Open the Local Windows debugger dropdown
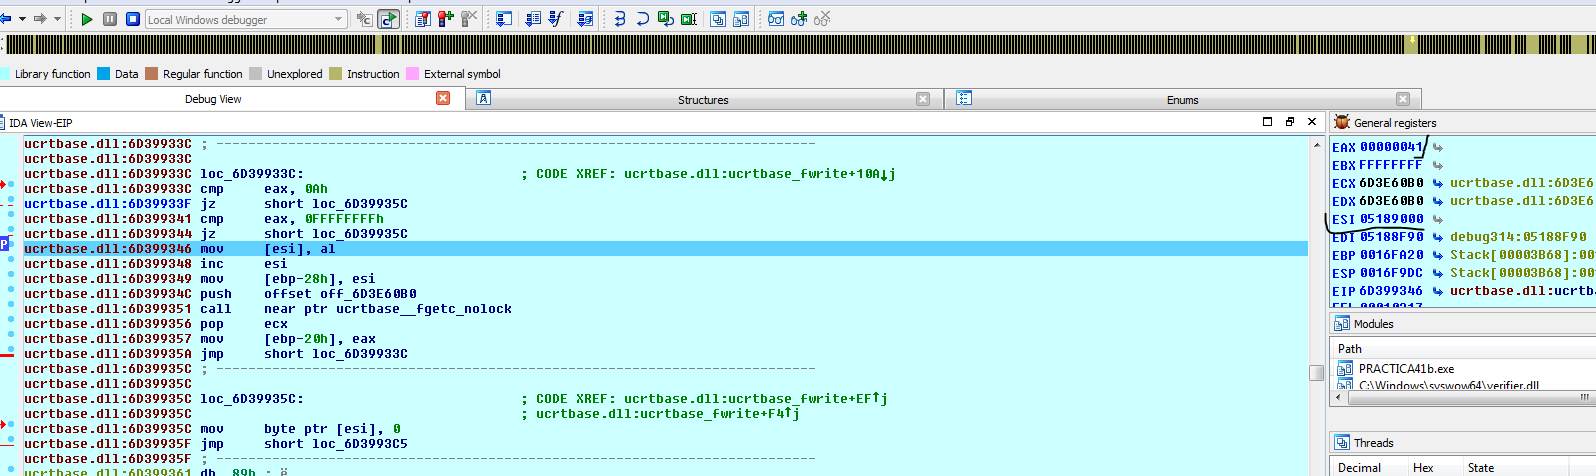 (x=339, y=19)
